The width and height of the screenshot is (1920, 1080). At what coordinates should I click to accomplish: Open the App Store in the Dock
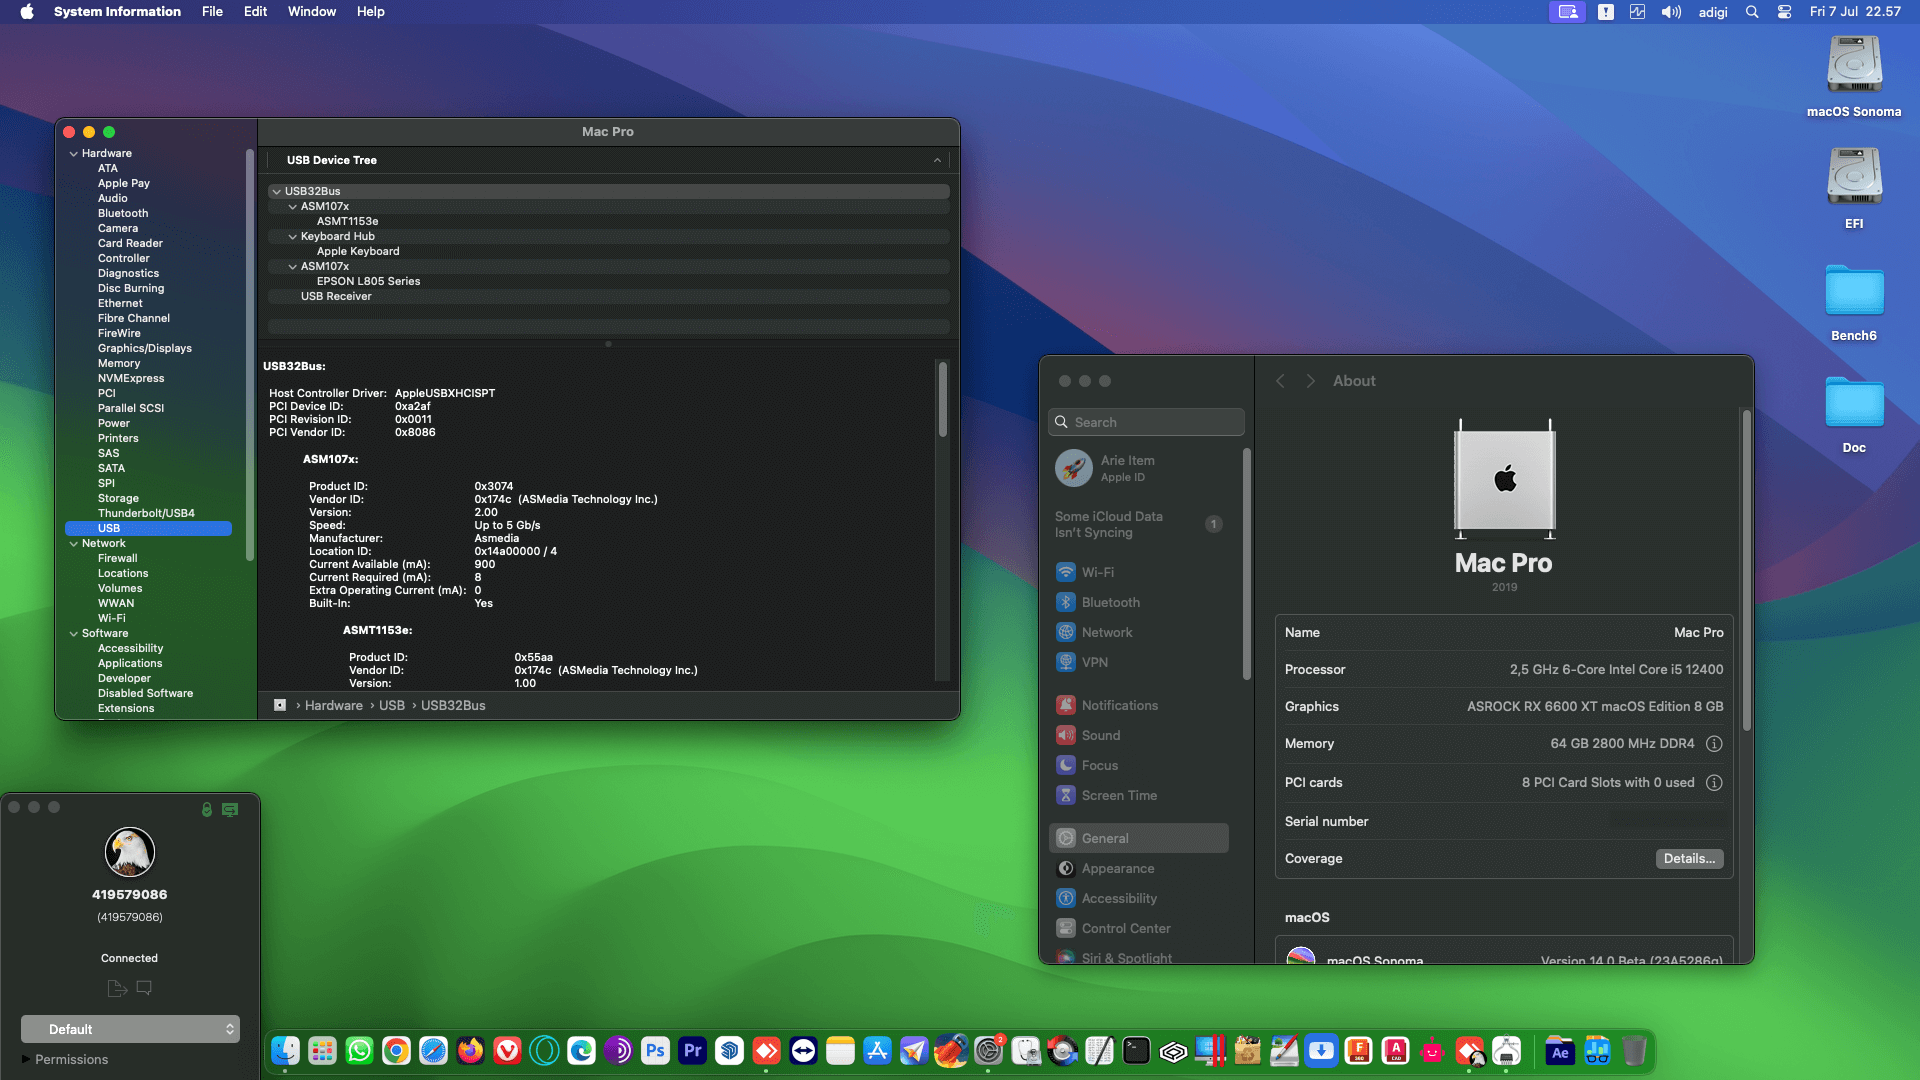[877, 1051]
